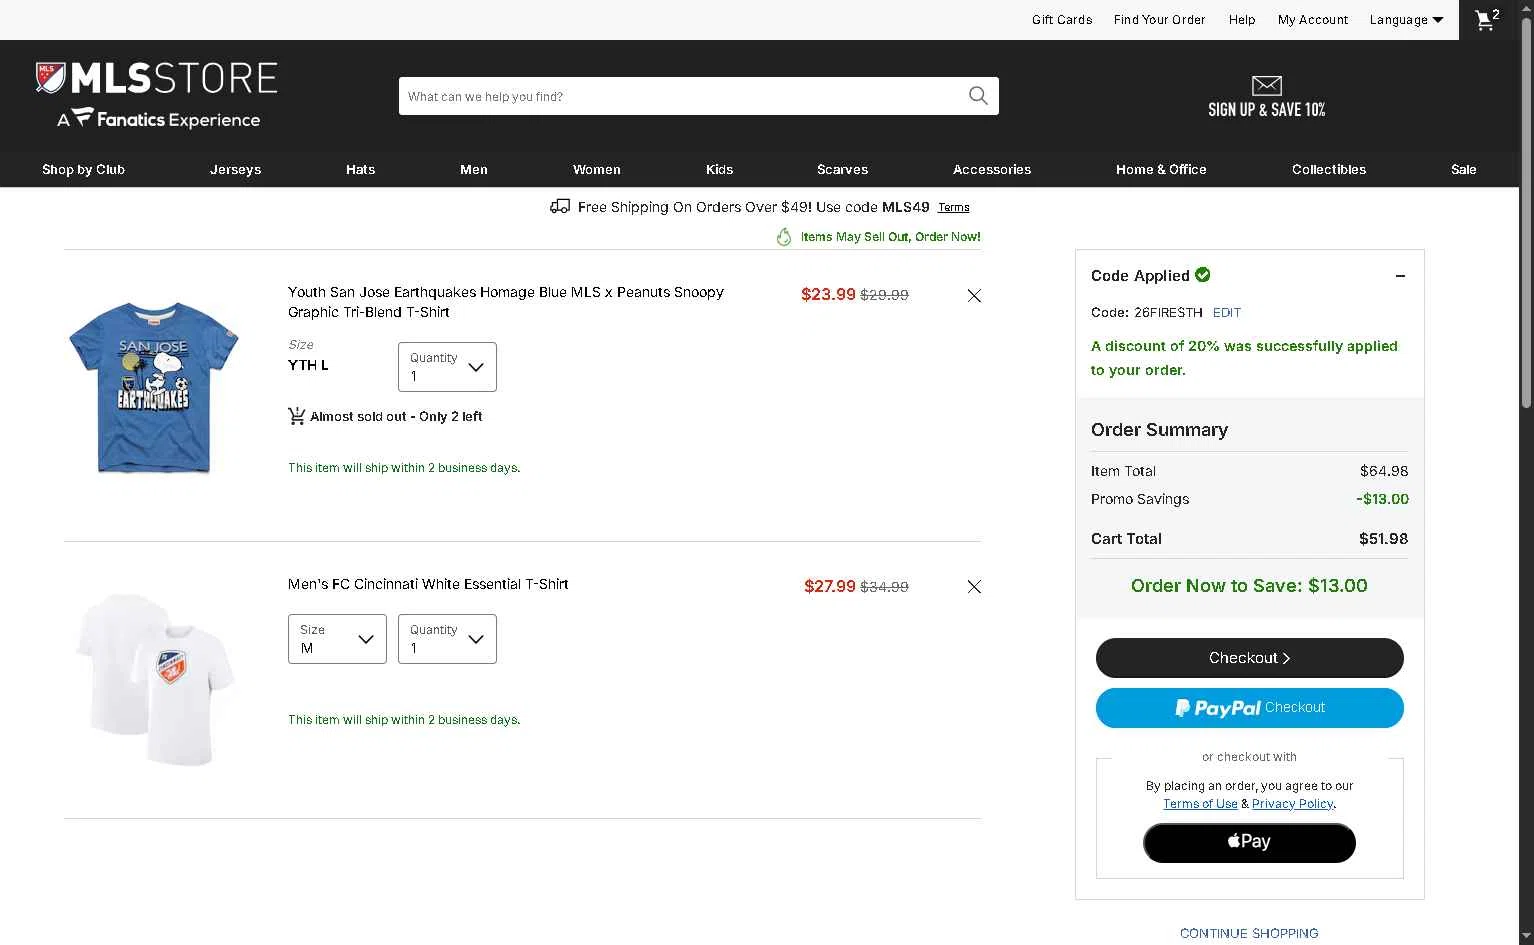1534x945 pixels.
Task: Open Quantity dropdown for Earthquakes T-shirt
Action: coord(447,367)
